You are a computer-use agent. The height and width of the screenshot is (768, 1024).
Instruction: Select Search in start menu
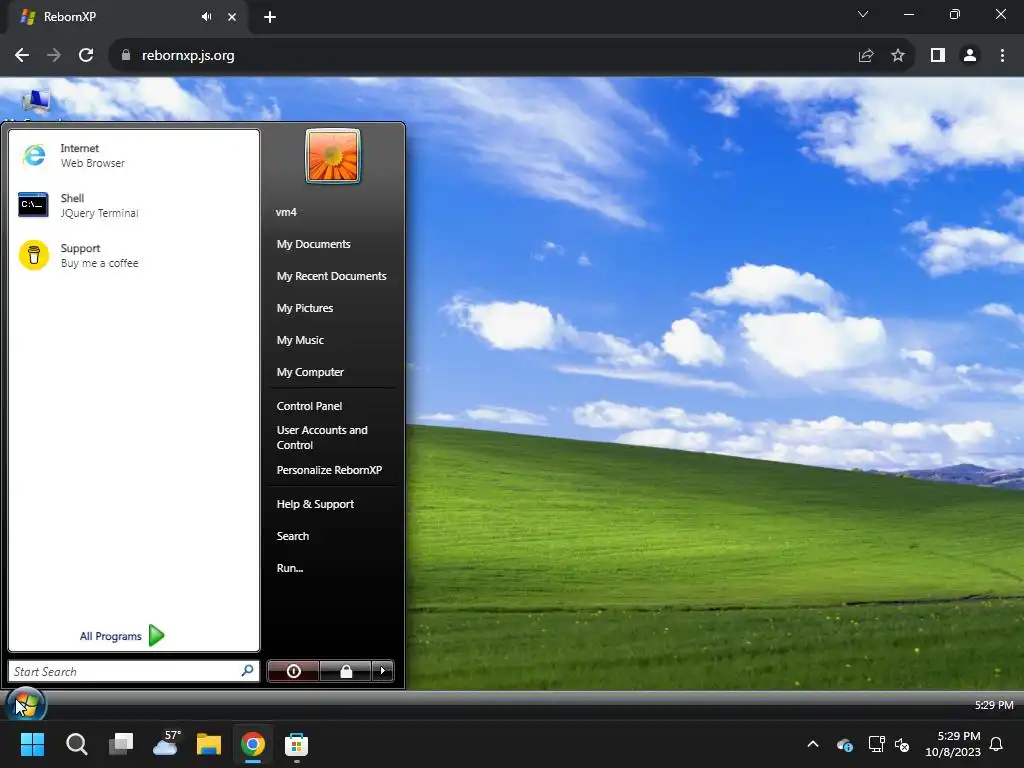pos(293,536)
